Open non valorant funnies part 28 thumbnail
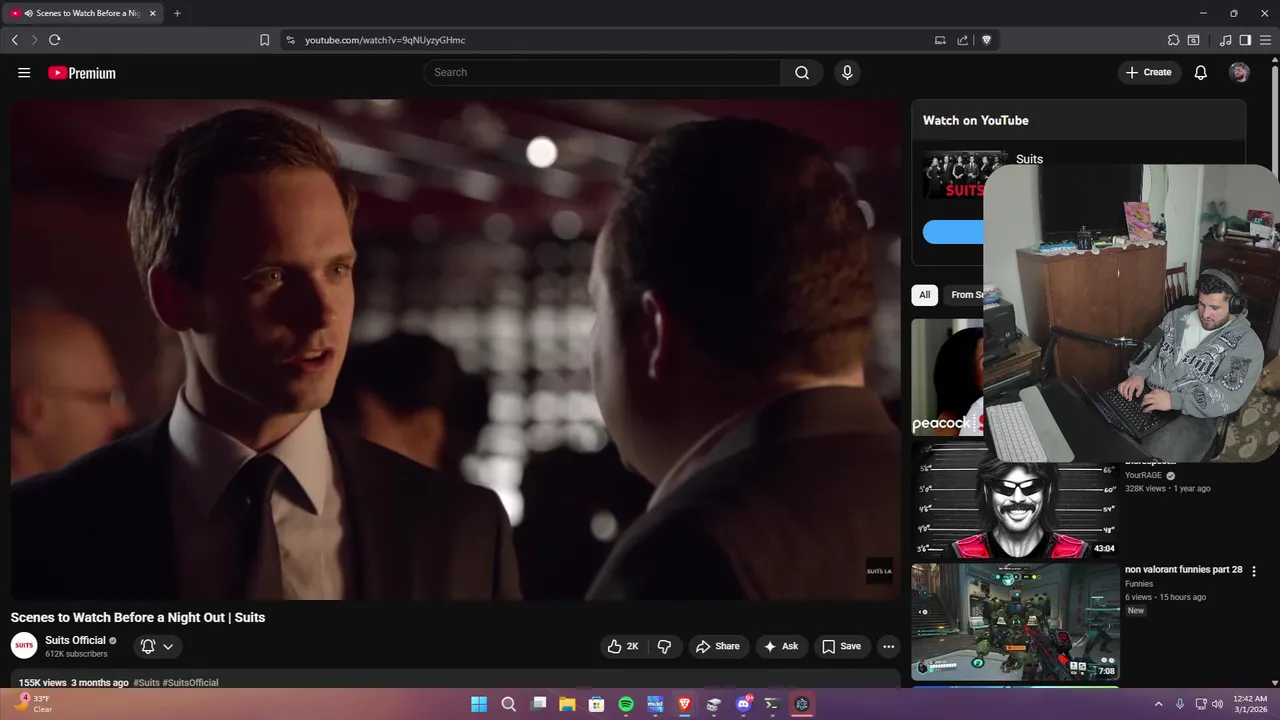This screenshot has height=720, width=1280. [x=1014, y=622]
